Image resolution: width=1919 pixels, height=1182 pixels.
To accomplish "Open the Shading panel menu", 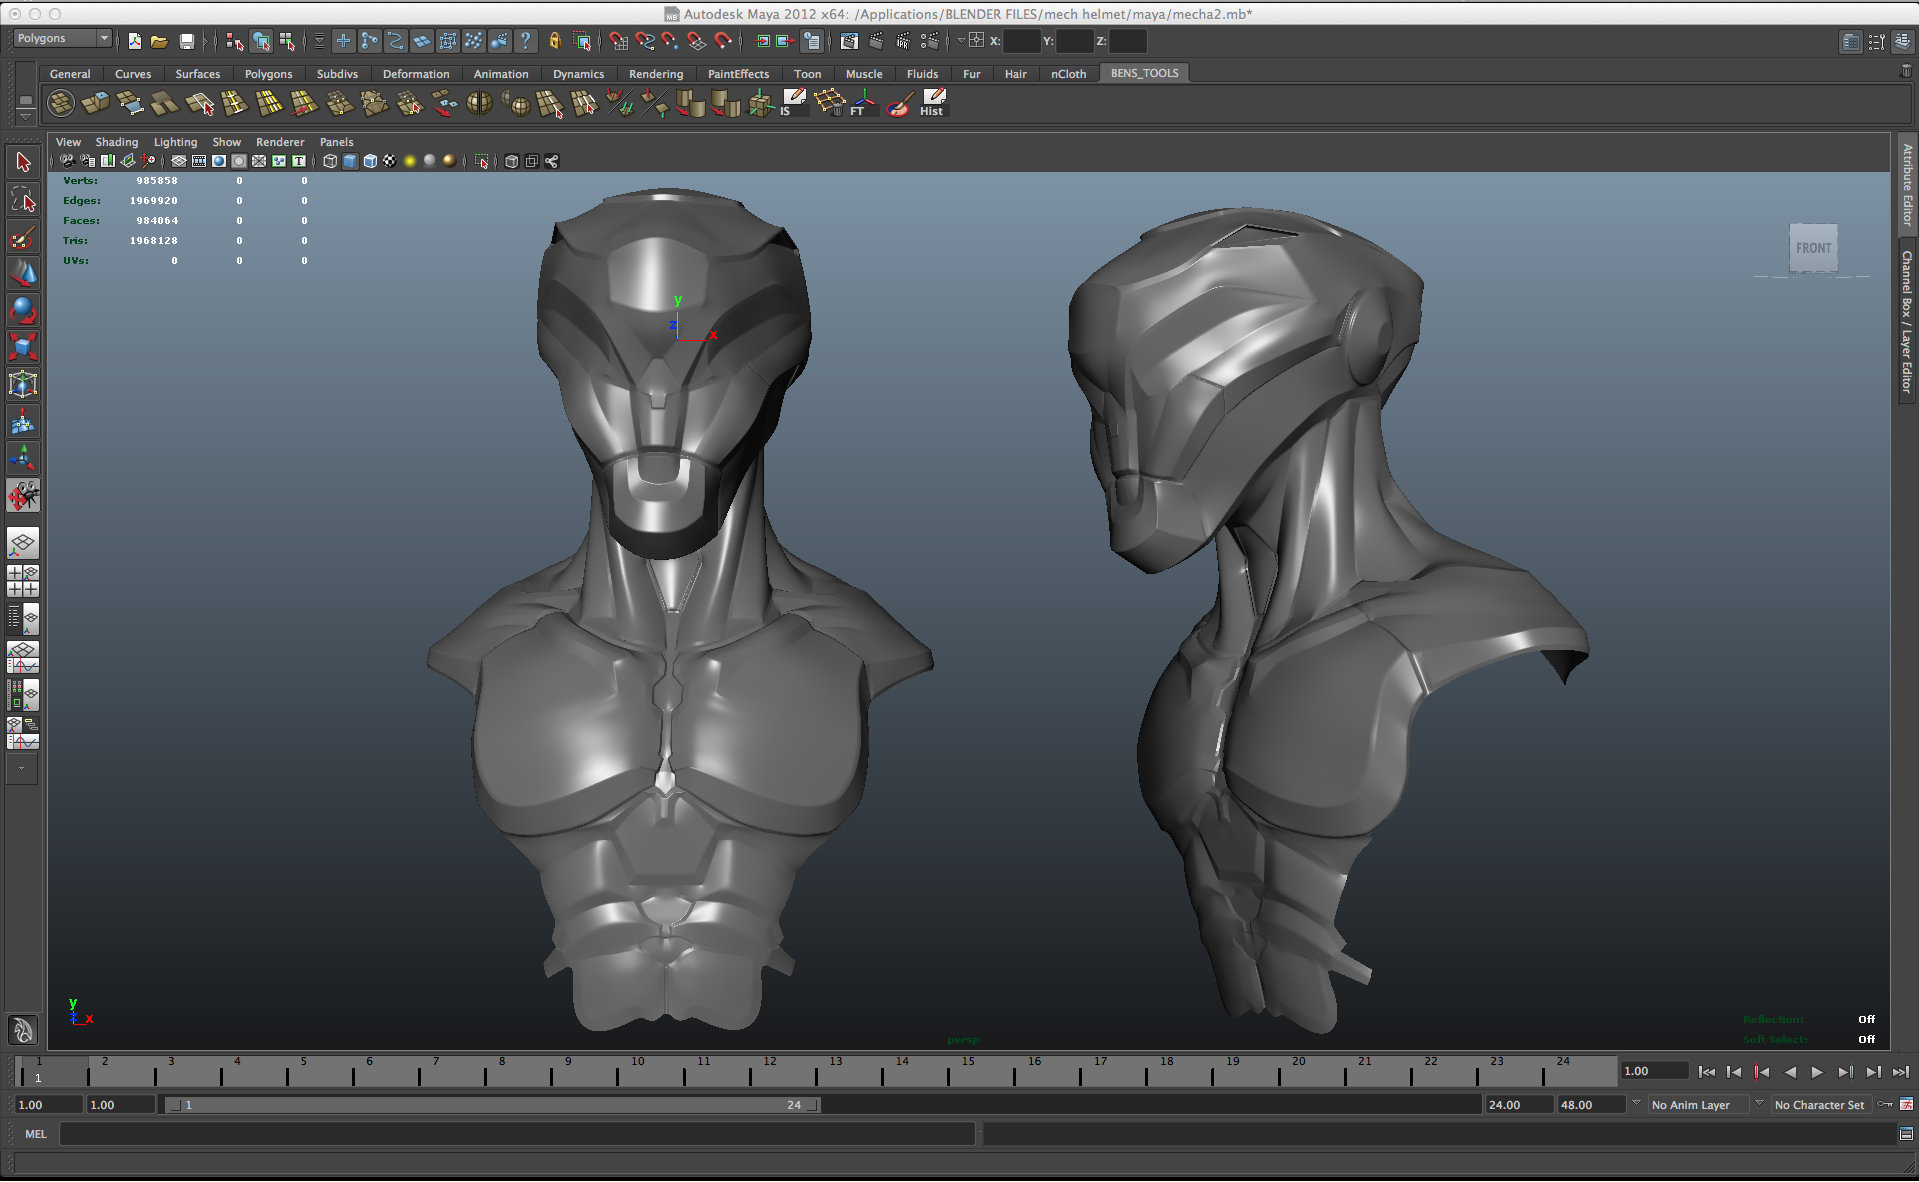I will coord(117,142).
